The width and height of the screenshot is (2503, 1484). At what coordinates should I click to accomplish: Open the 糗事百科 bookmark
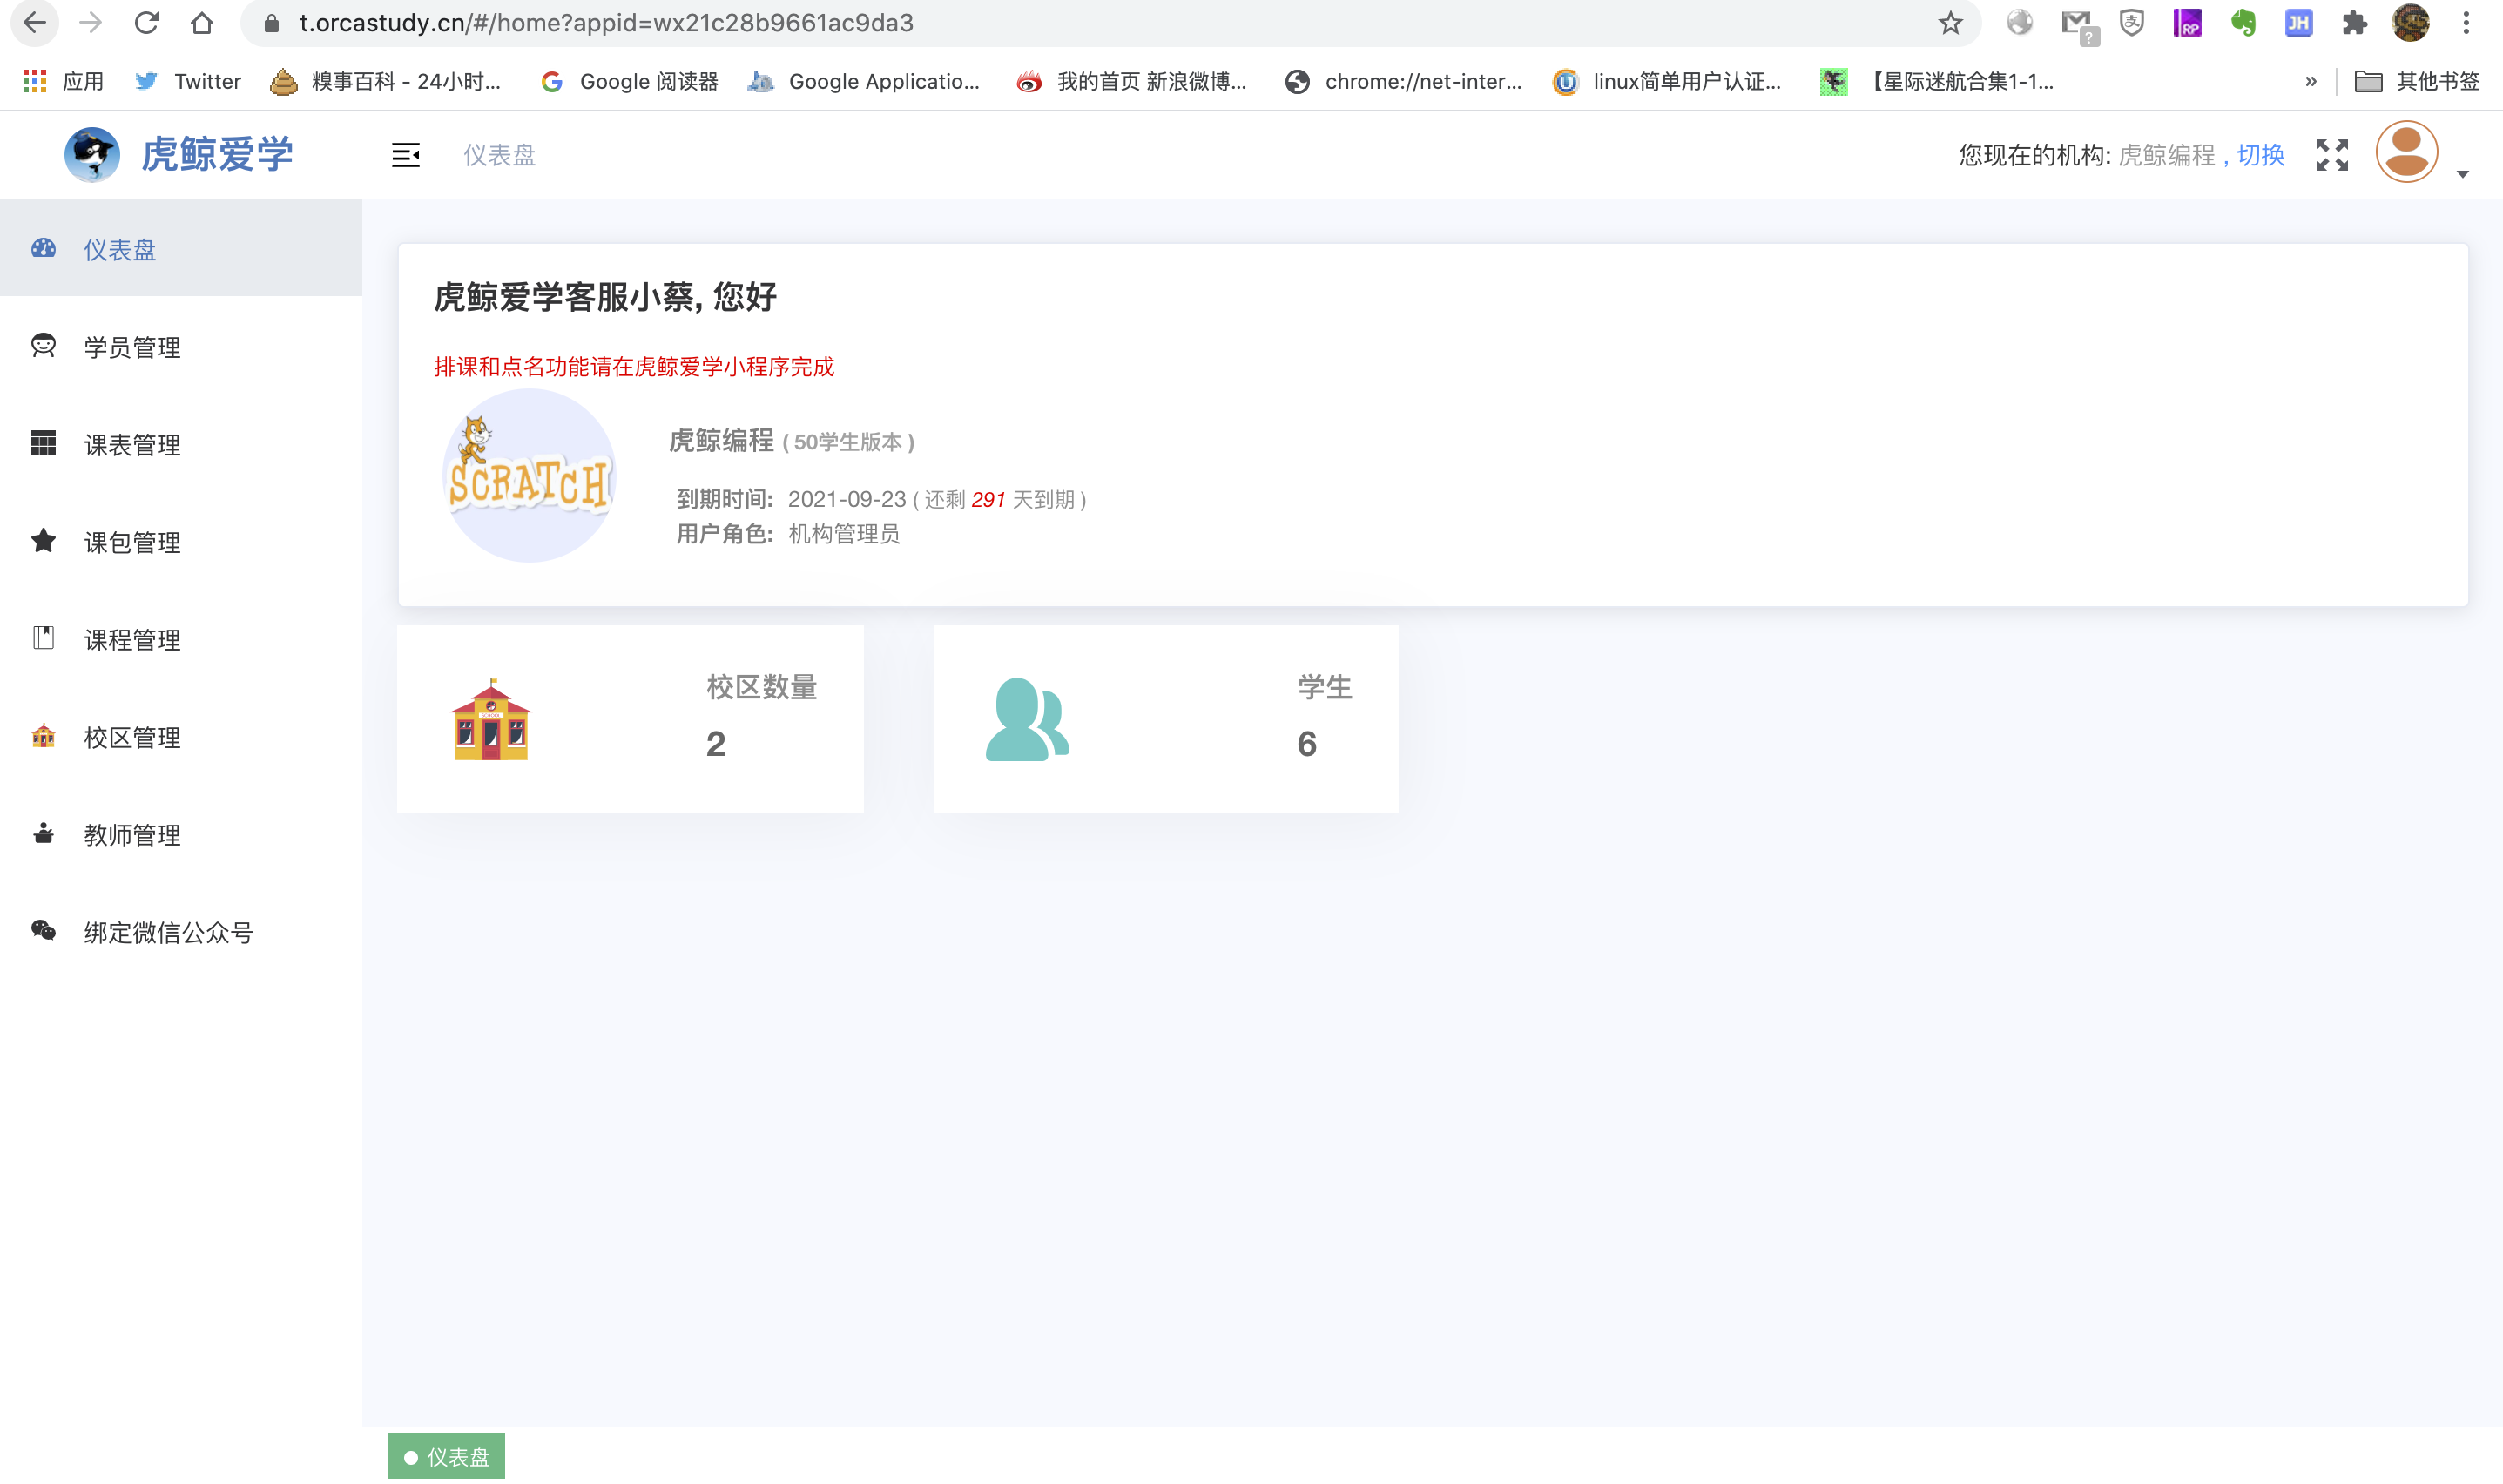pos(385,81)
